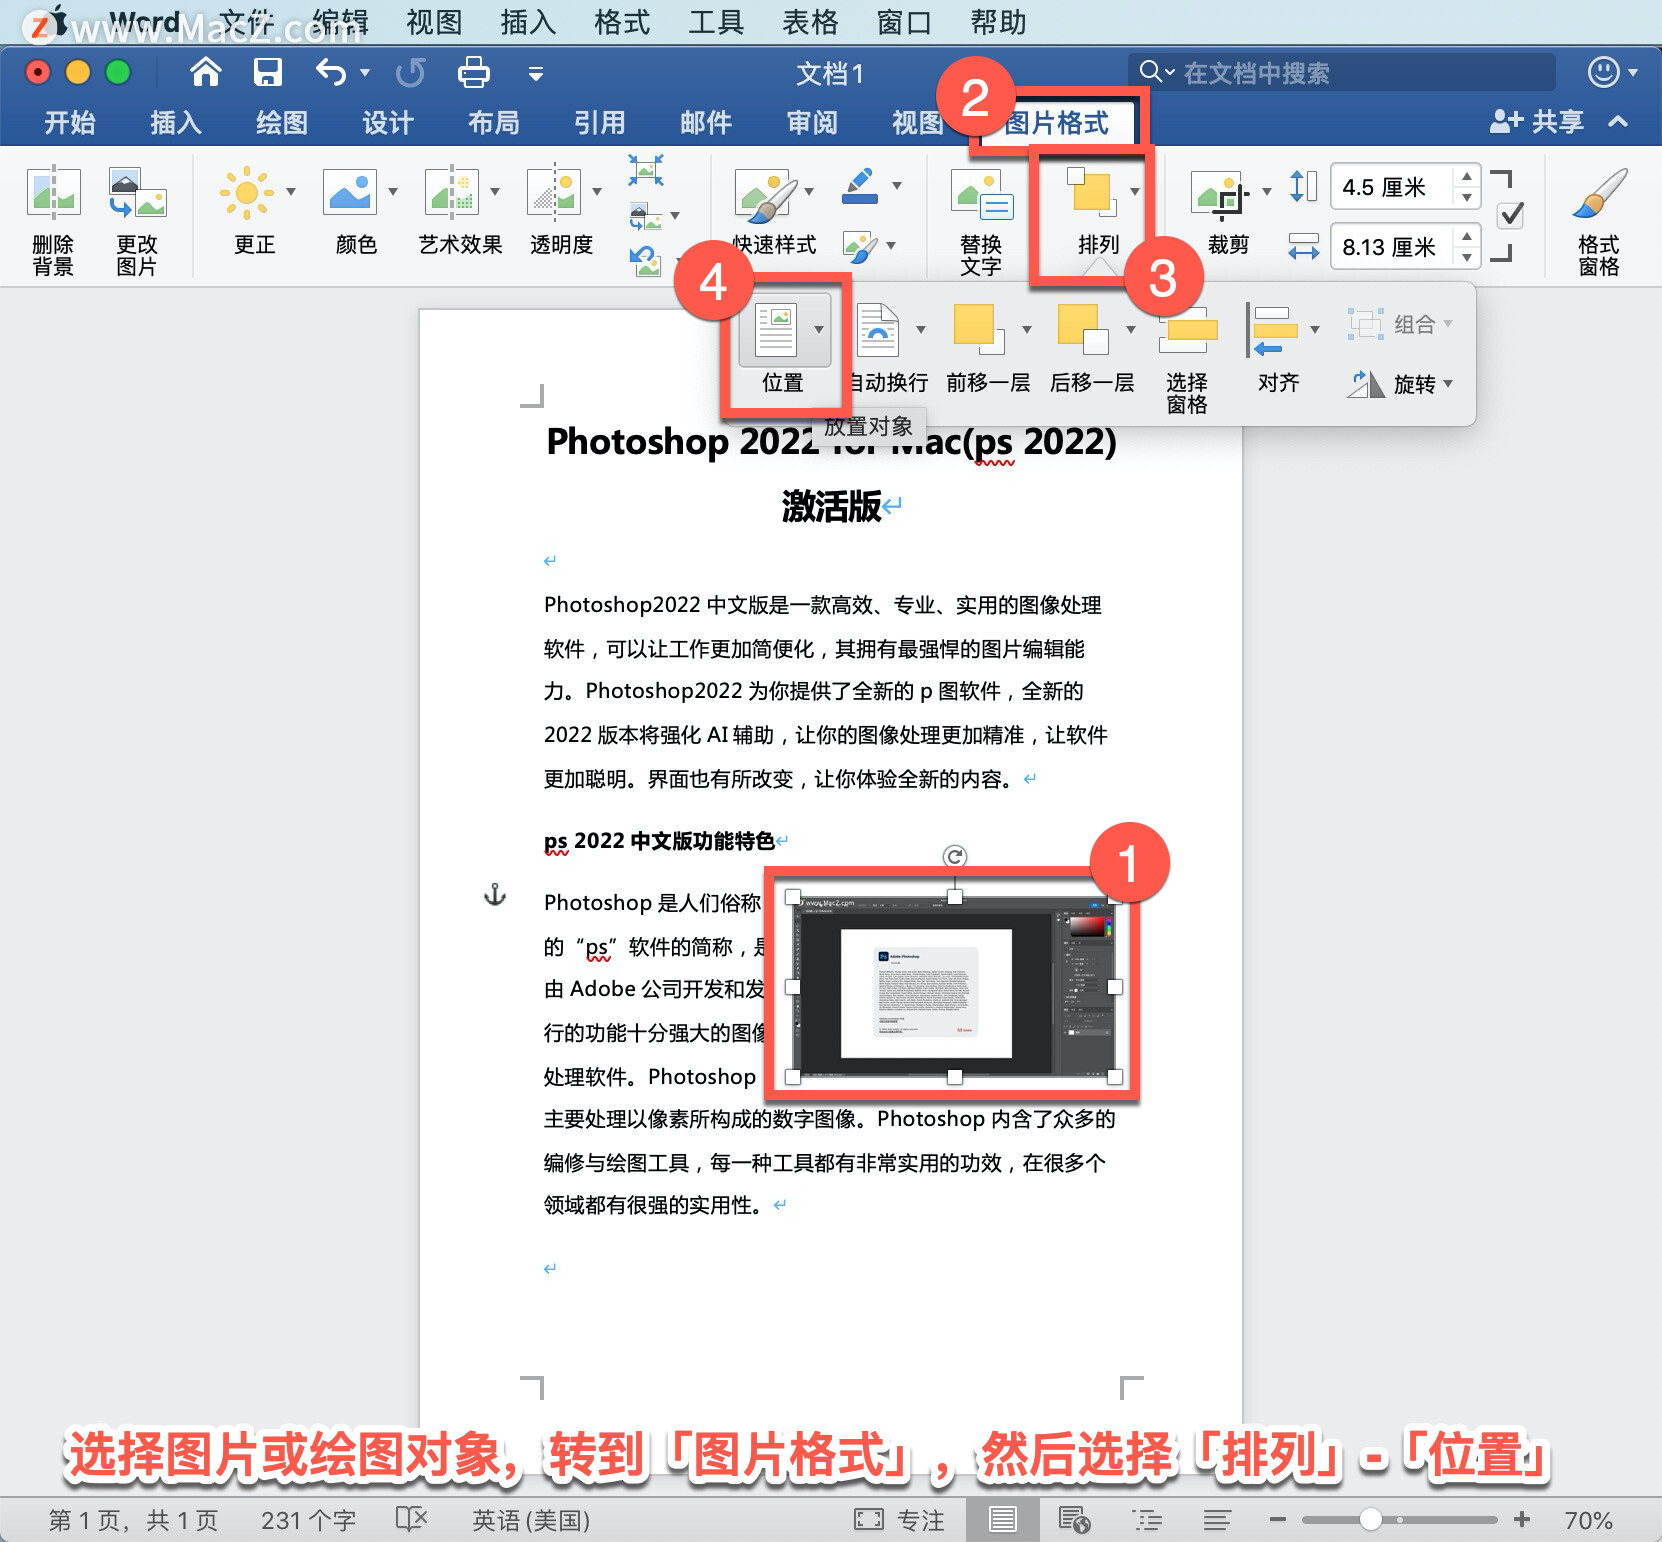Click the Undo arrow icon
This screenshot has width=1662, height=1542.
pyautogui.click(x=331, y=72)
